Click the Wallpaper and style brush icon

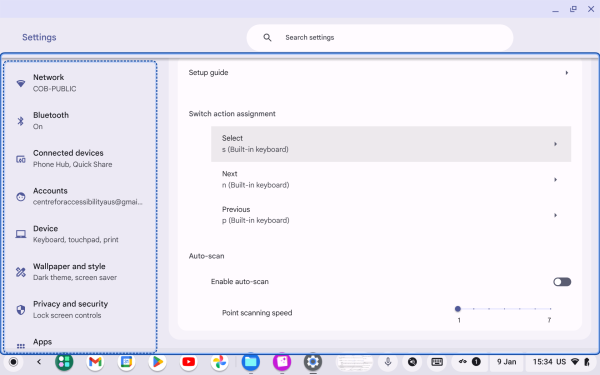(x=21, y=272)
